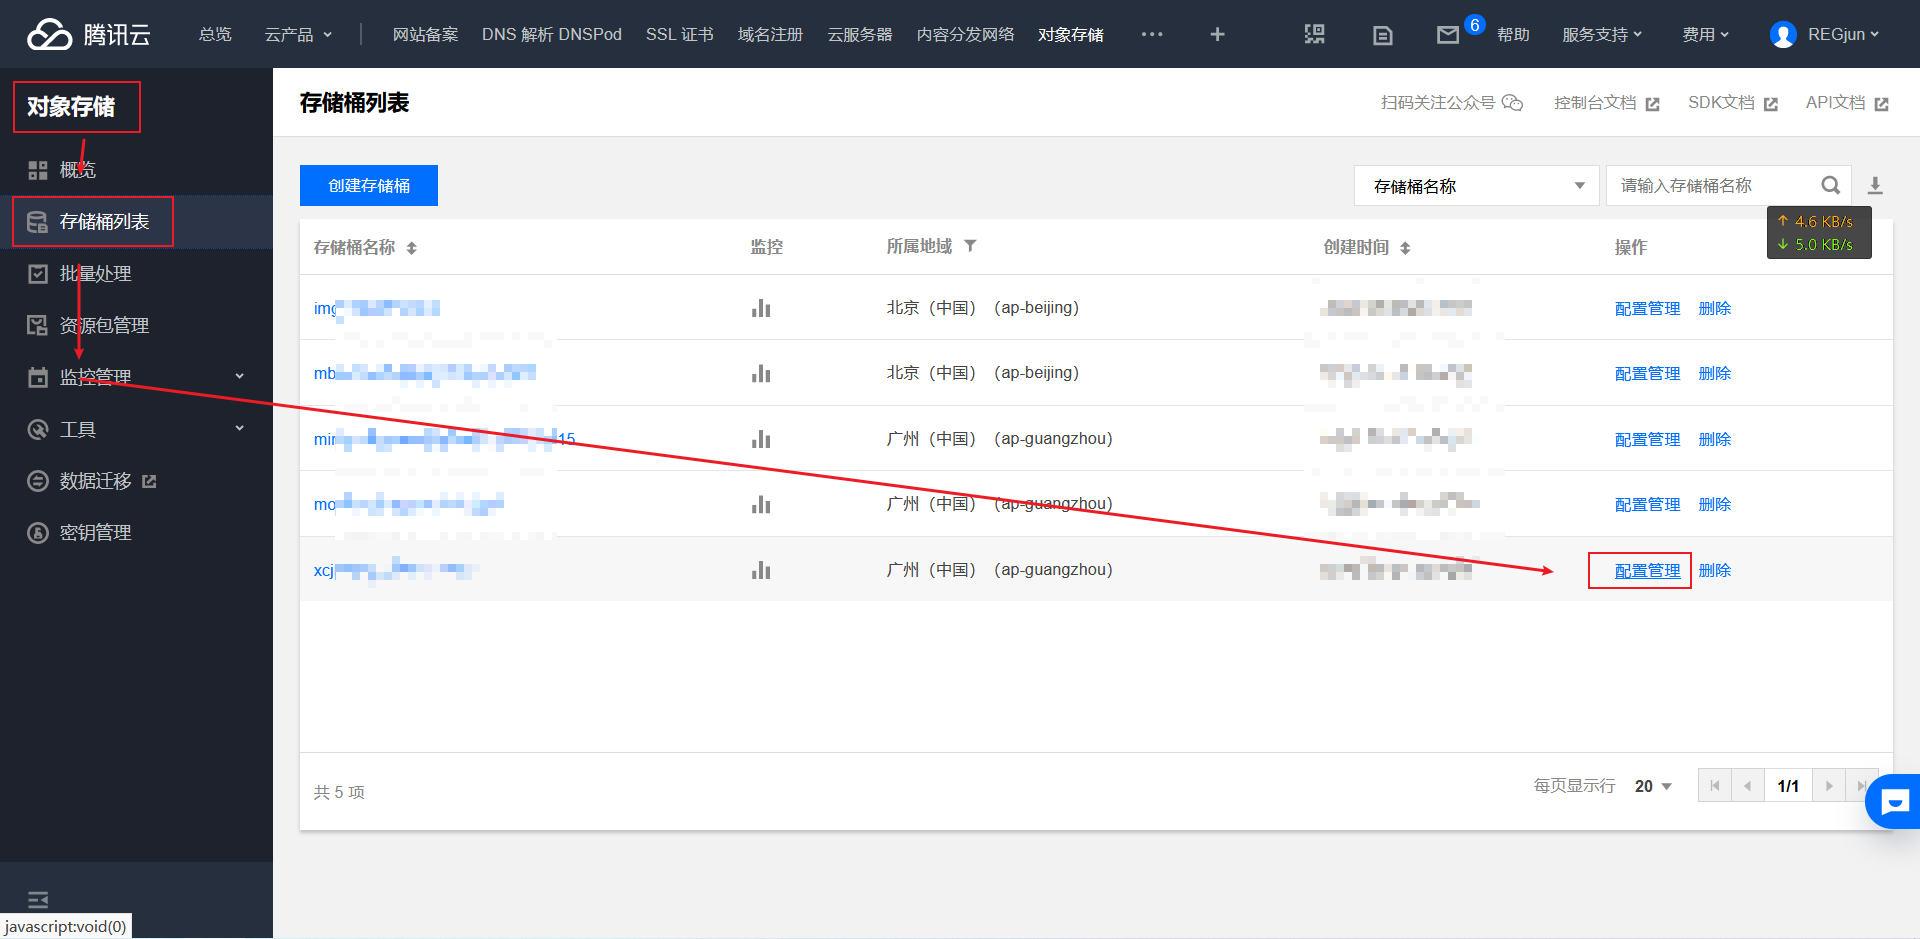Open 服务支持 dropdown
Image resolution: width=1920 pixels, height=939 pixels.
coord(1602,34)
